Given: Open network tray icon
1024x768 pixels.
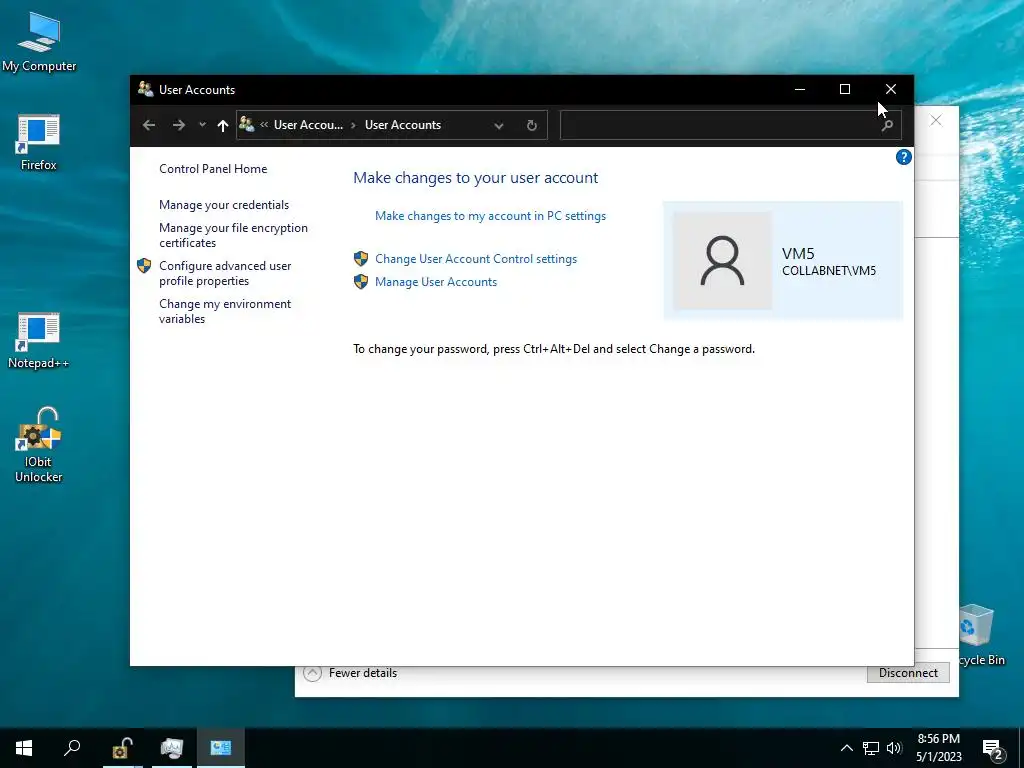Looking at the screenshot, I should point(871,748).
